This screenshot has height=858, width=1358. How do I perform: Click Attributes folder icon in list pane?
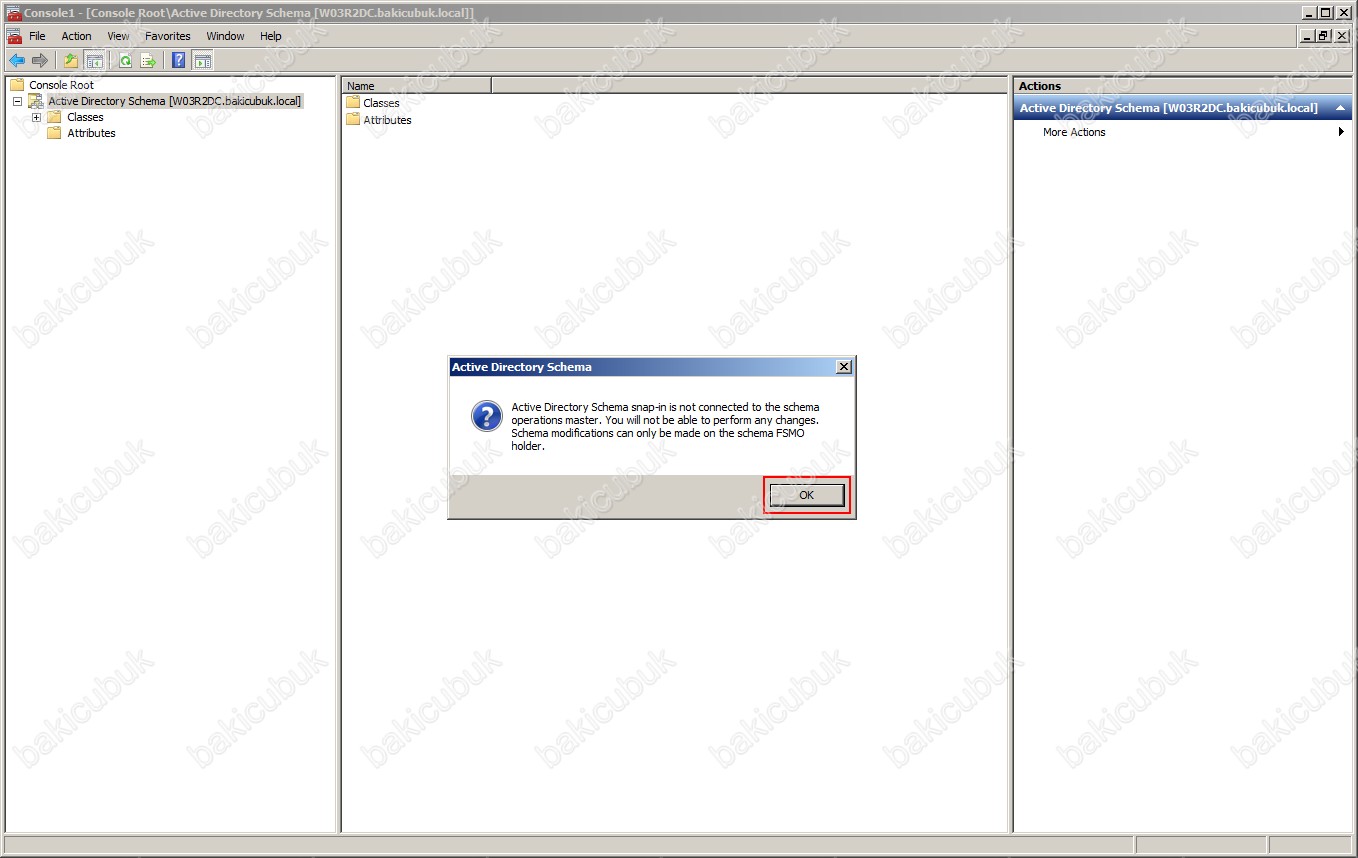353,120
